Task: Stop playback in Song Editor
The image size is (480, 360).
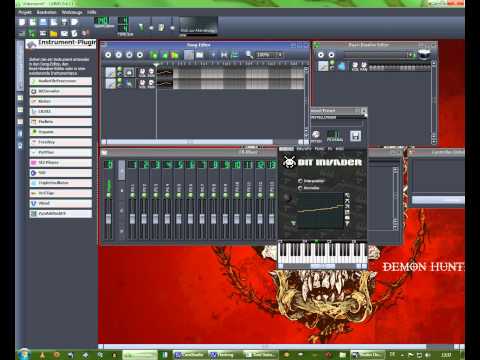Action: 140,55
